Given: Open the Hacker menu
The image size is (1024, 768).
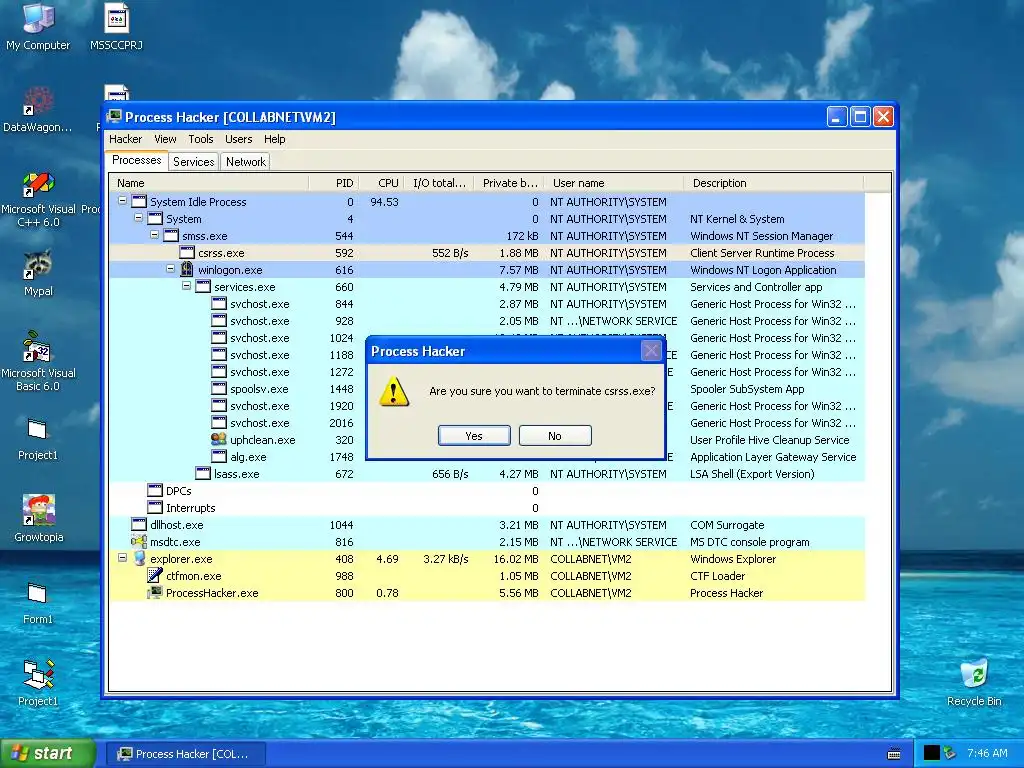Looking at the screenshot, I should point(125,139).
